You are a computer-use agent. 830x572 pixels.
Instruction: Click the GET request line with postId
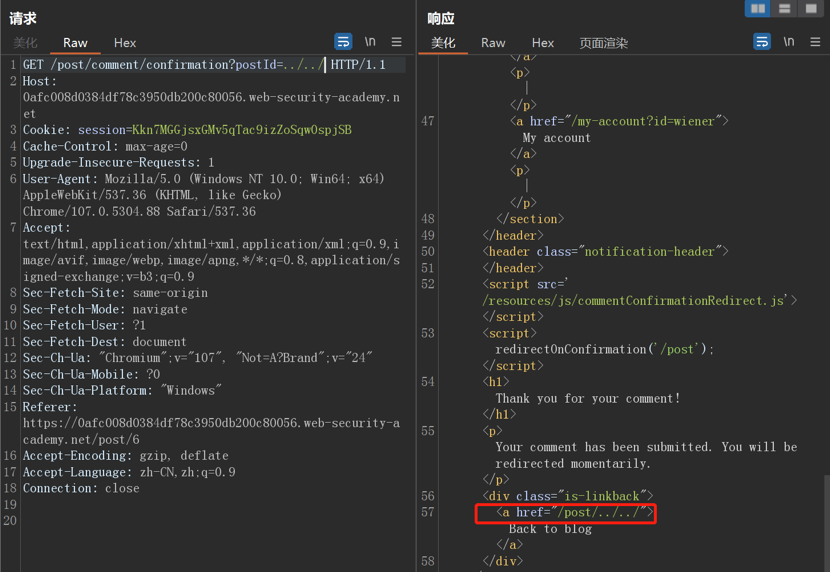tap(204, 65)
